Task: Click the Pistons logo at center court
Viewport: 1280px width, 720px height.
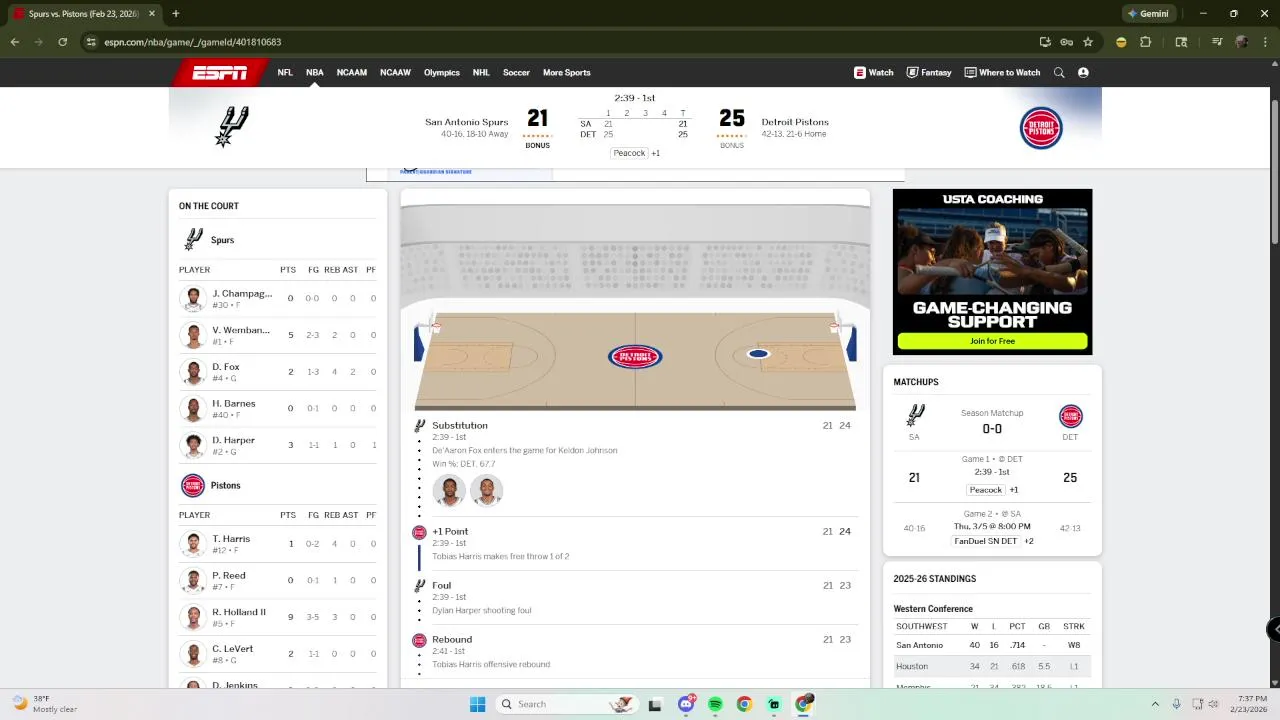Action: (x=635, y=357)
